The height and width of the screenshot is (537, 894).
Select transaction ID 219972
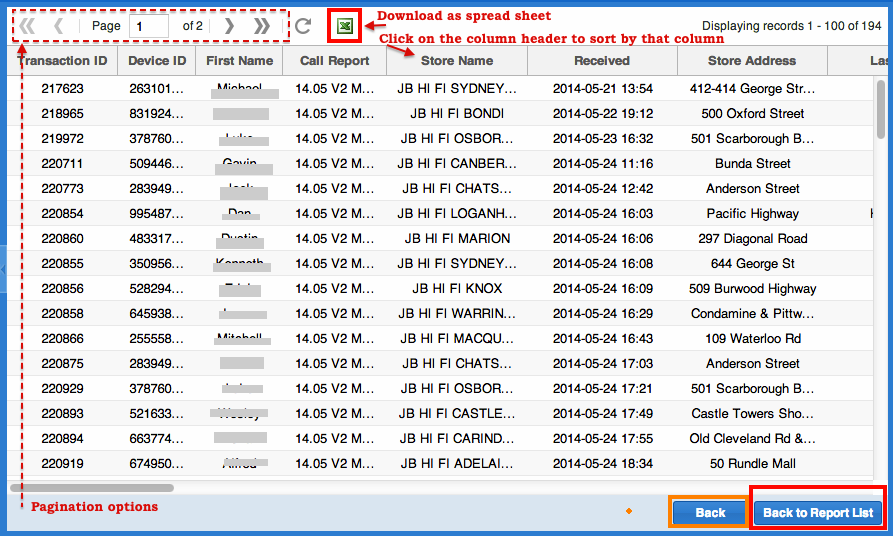click(x=62, y=139)
